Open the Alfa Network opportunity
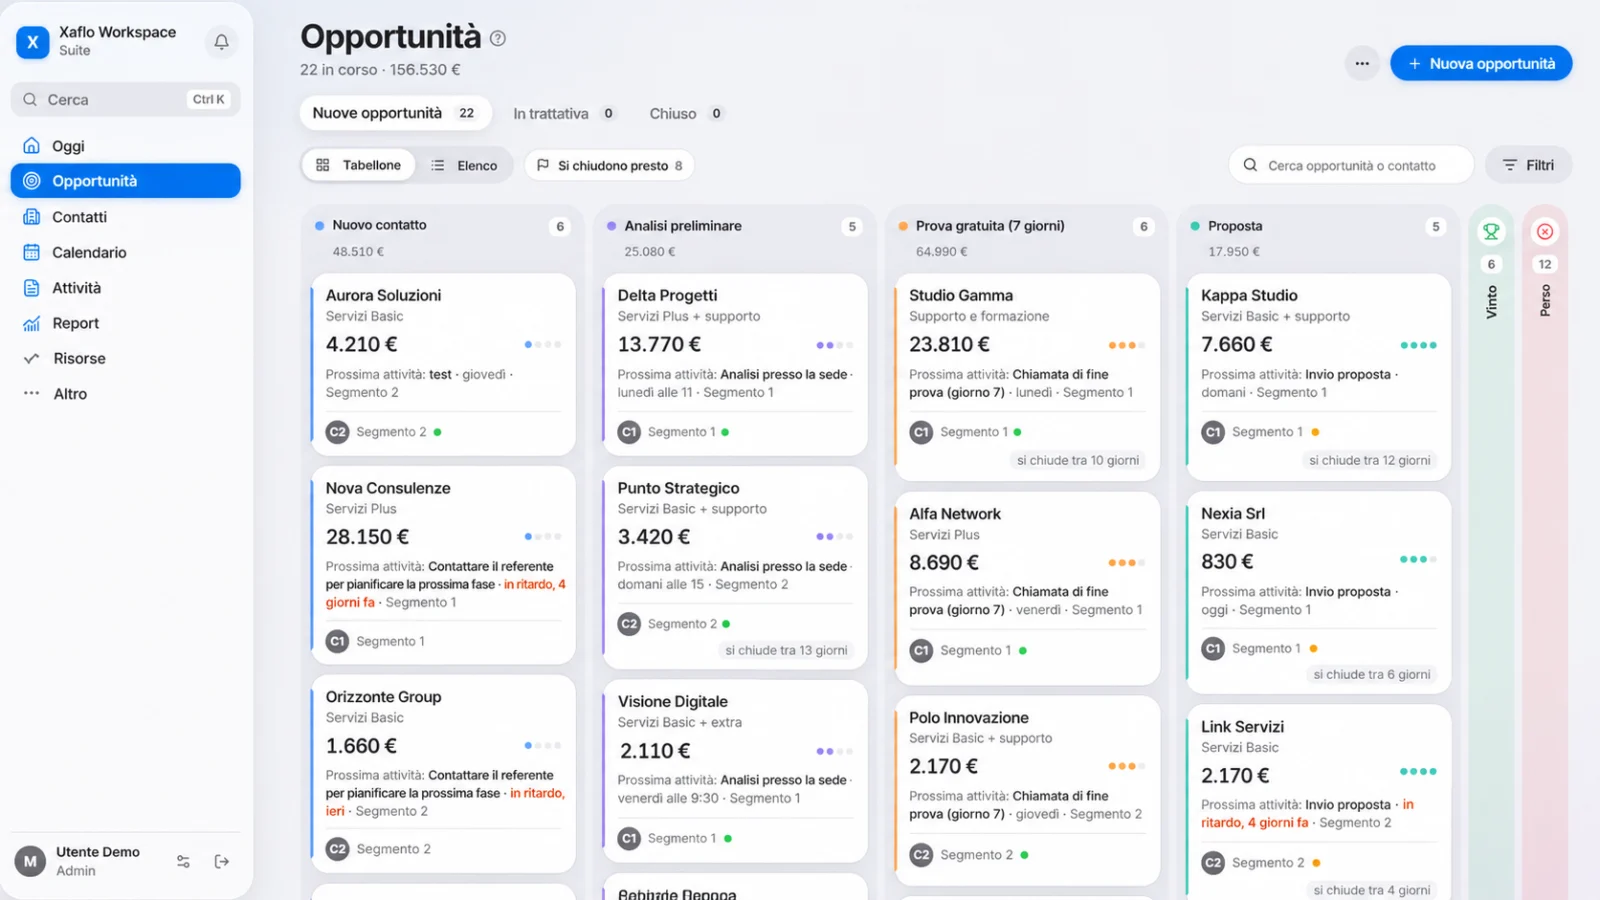1600x900 pixels. pyautogui.click(x=1027, y=588)
